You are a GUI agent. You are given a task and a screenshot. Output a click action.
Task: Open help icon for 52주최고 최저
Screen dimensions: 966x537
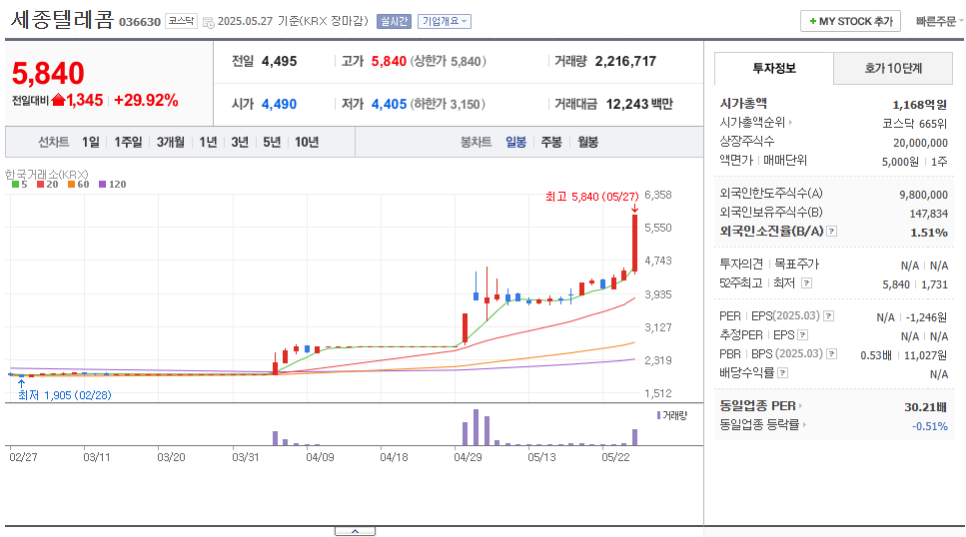coord(806,283)
